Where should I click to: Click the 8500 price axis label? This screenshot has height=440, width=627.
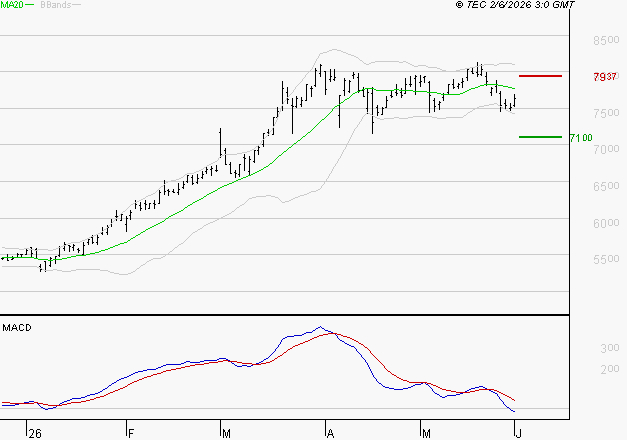606,40
